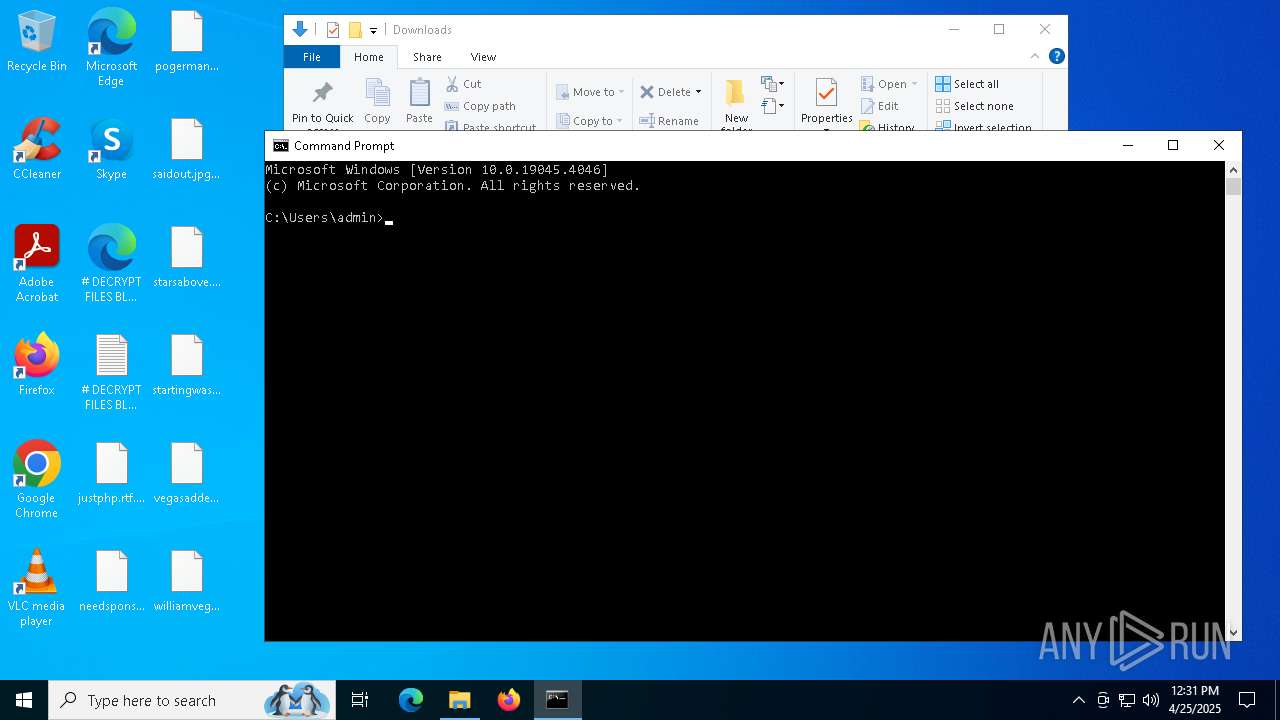
Task: Click the Paste clipboard icon in ribbon
Action: 419,93
